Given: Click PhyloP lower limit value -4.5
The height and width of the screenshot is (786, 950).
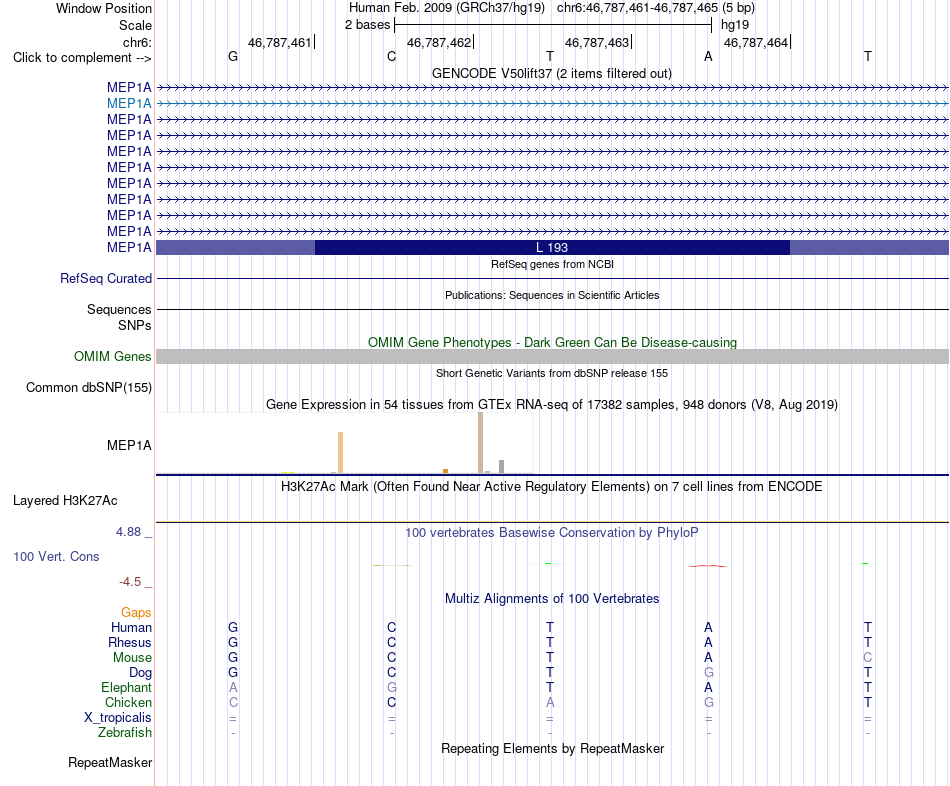Looking at the screenshot, I should pyautogui.click(x=130, y=582).
